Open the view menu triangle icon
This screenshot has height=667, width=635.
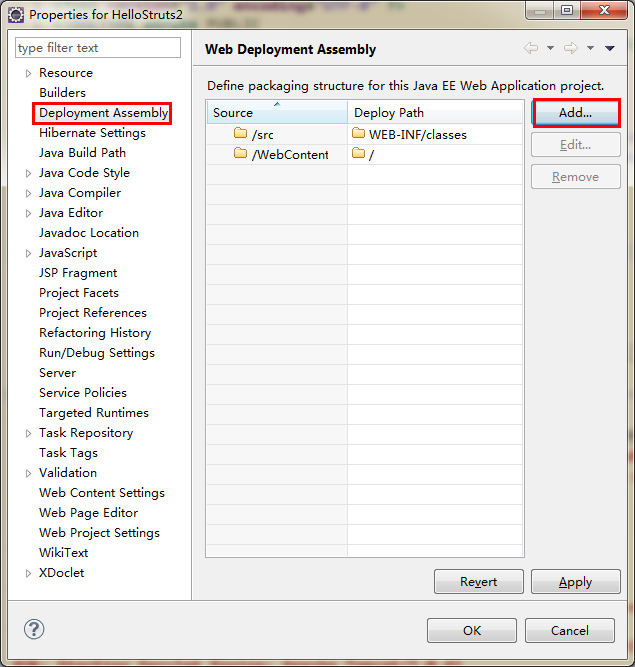click(x=610, y=48)
